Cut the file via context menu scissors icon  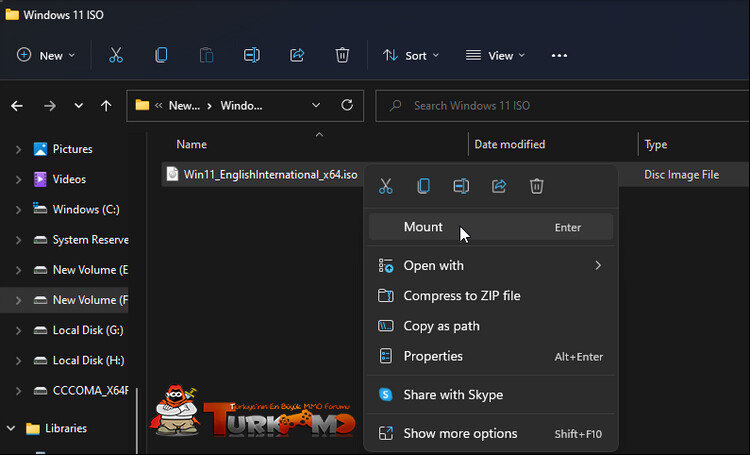pos(386,186)
